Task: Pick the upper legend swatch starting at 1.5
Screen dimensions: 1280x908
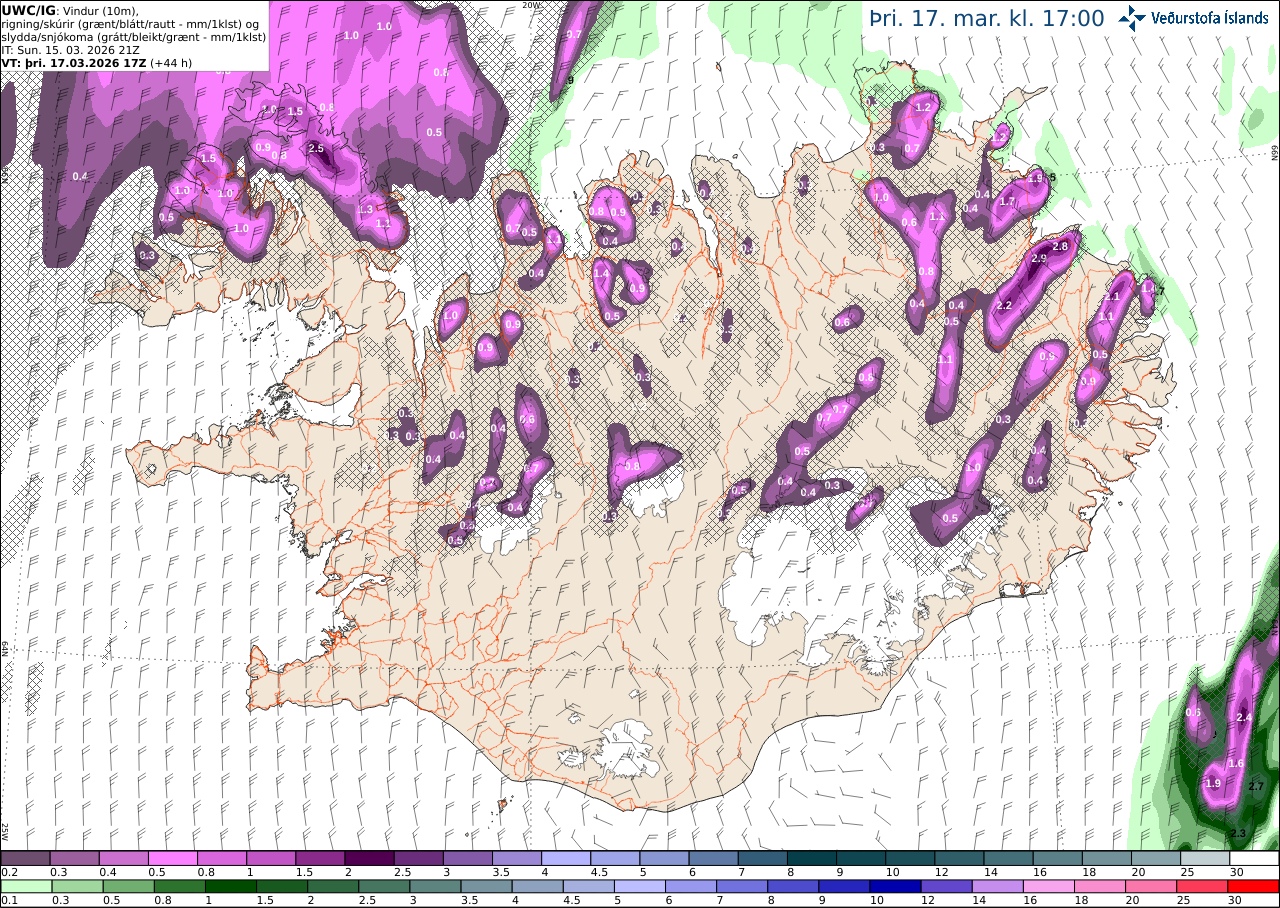Action: [320, 858]
